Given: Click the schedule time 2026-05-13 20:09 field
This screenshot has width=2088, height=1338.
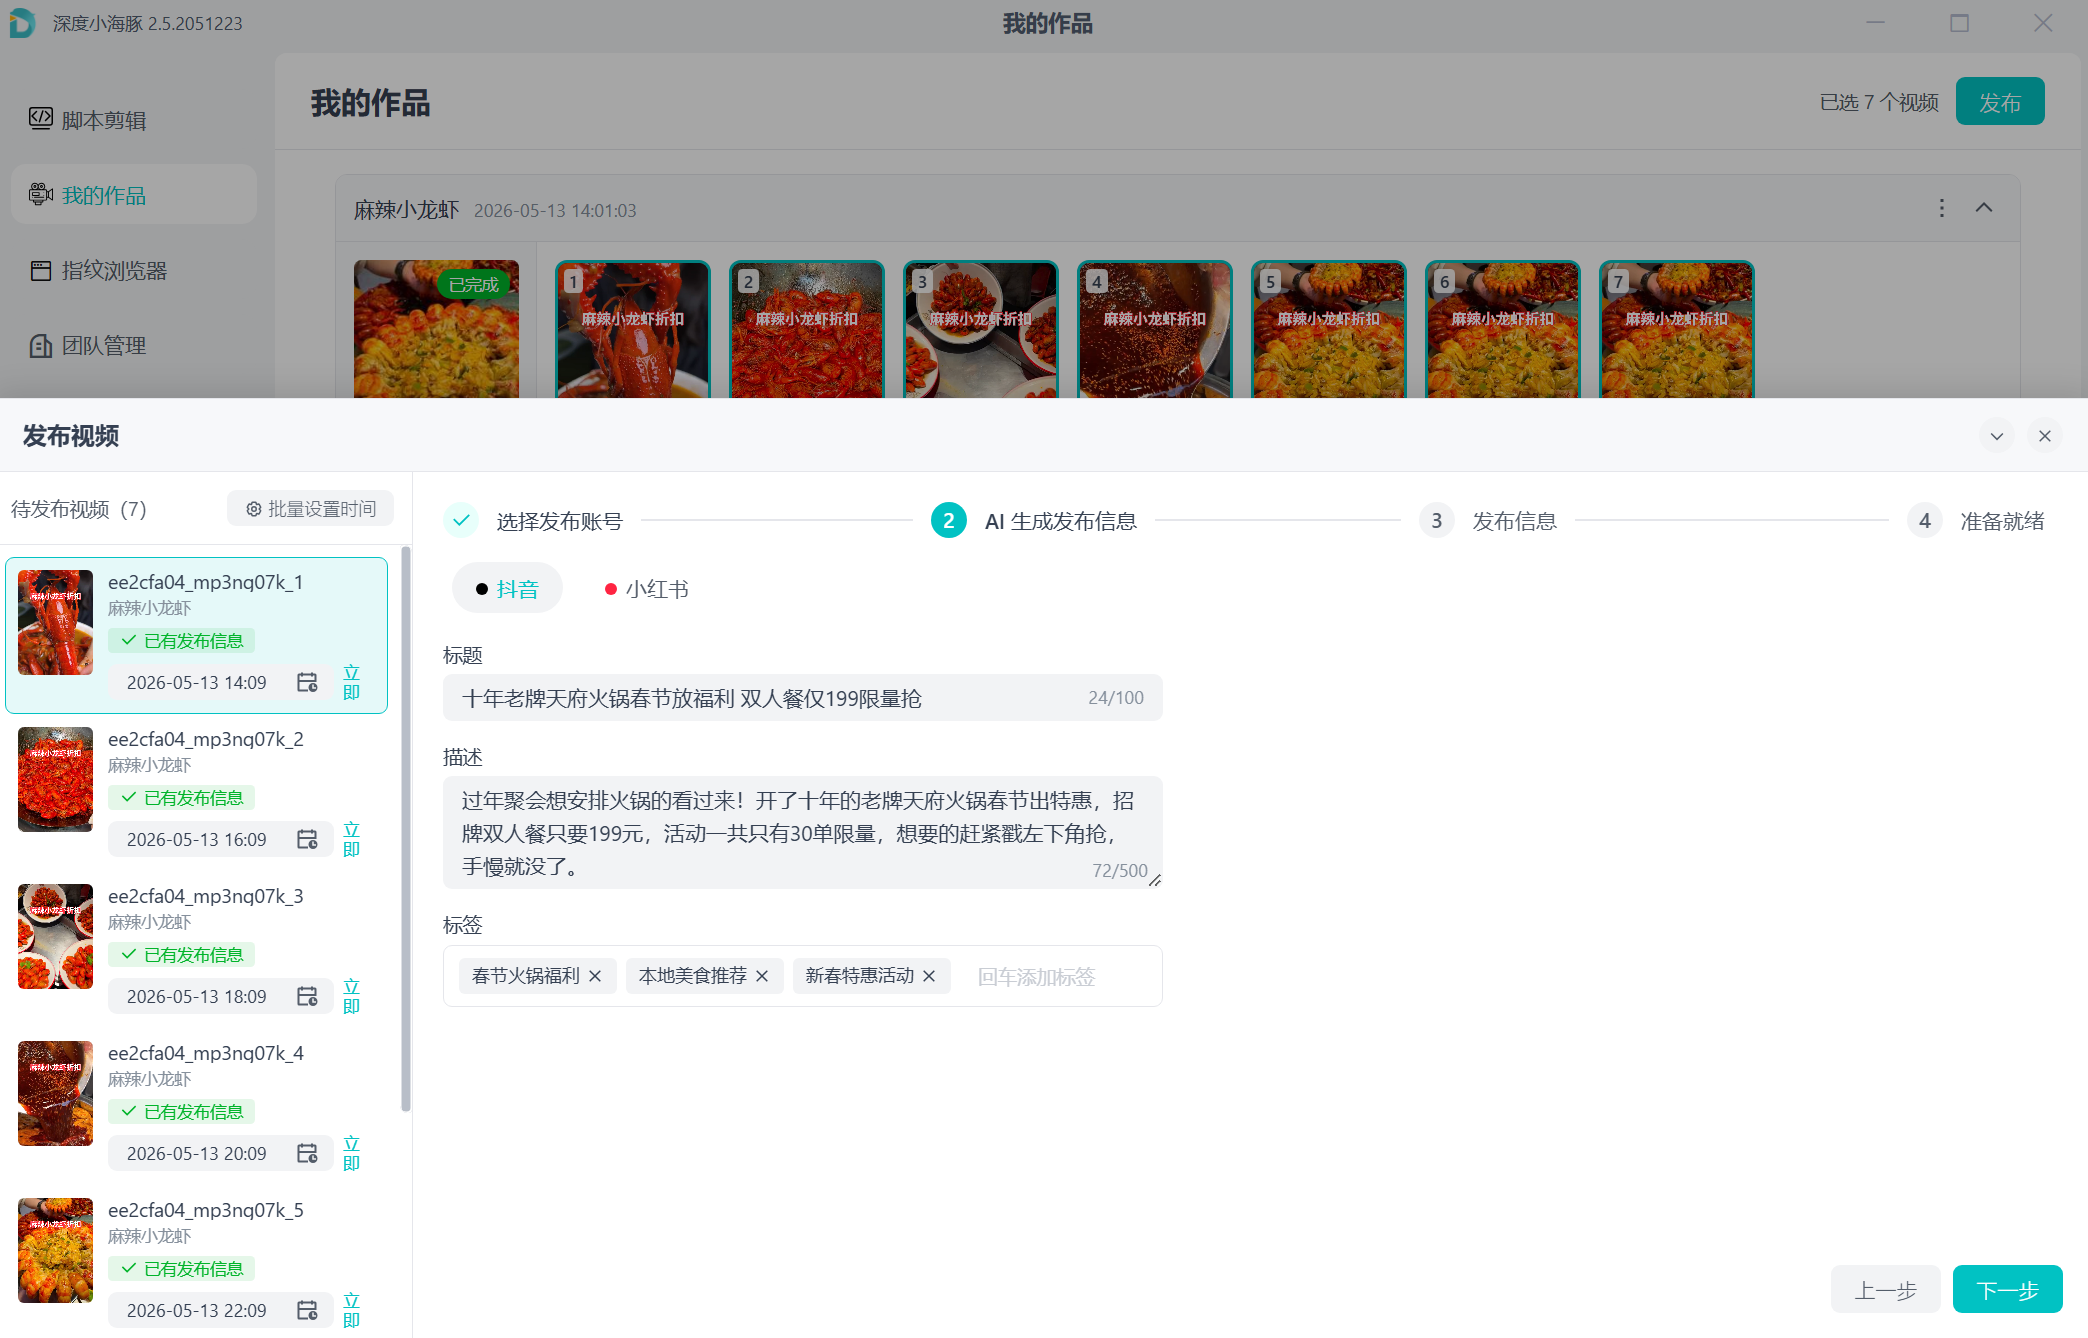Looking at the screenshot, I should click(x=220, y=1153).
